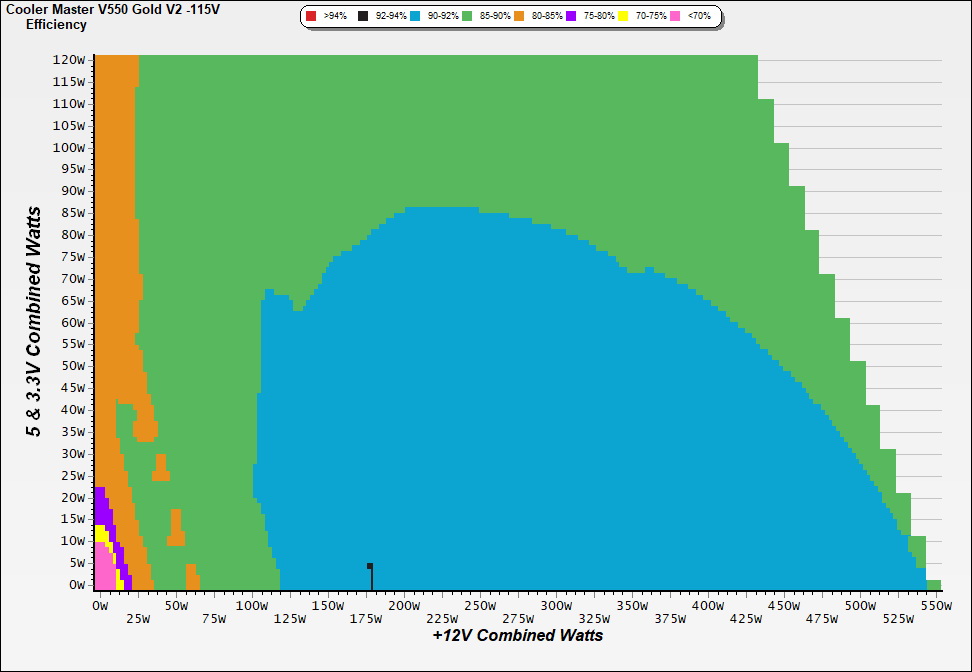
Task: Click the red >94% legend swatch
Action: [311, 17]
